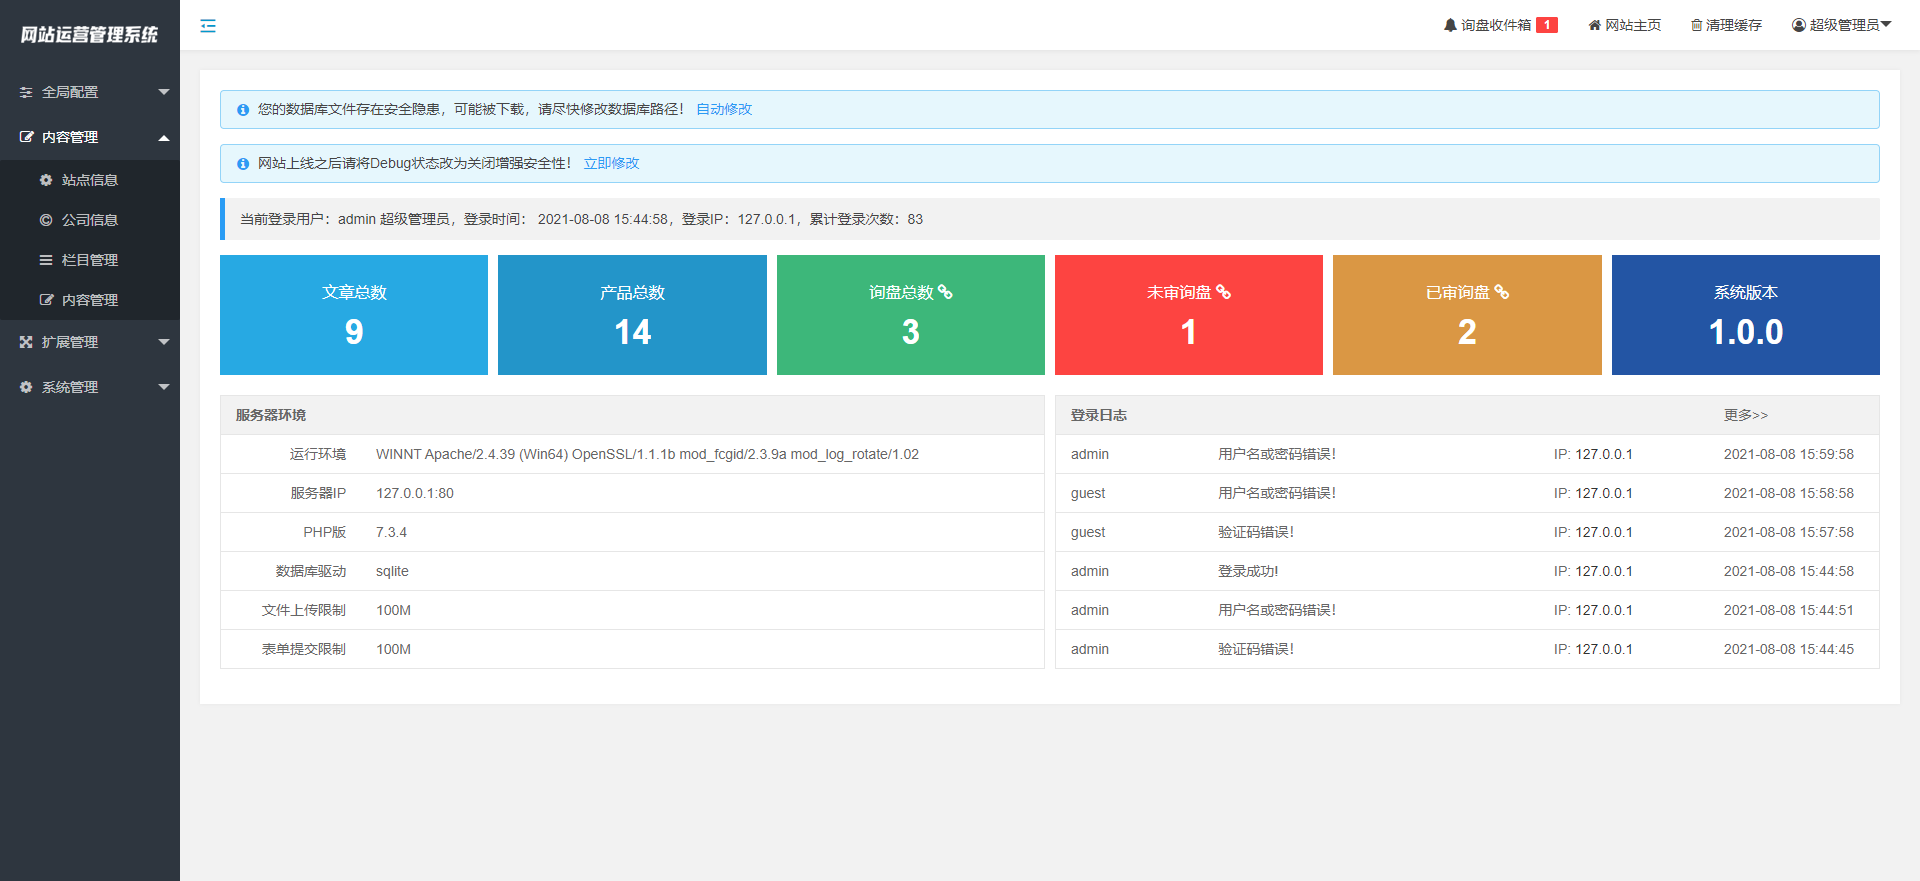
Task: Click the red inbox badge showing 1
Action: click(1546, 25)
